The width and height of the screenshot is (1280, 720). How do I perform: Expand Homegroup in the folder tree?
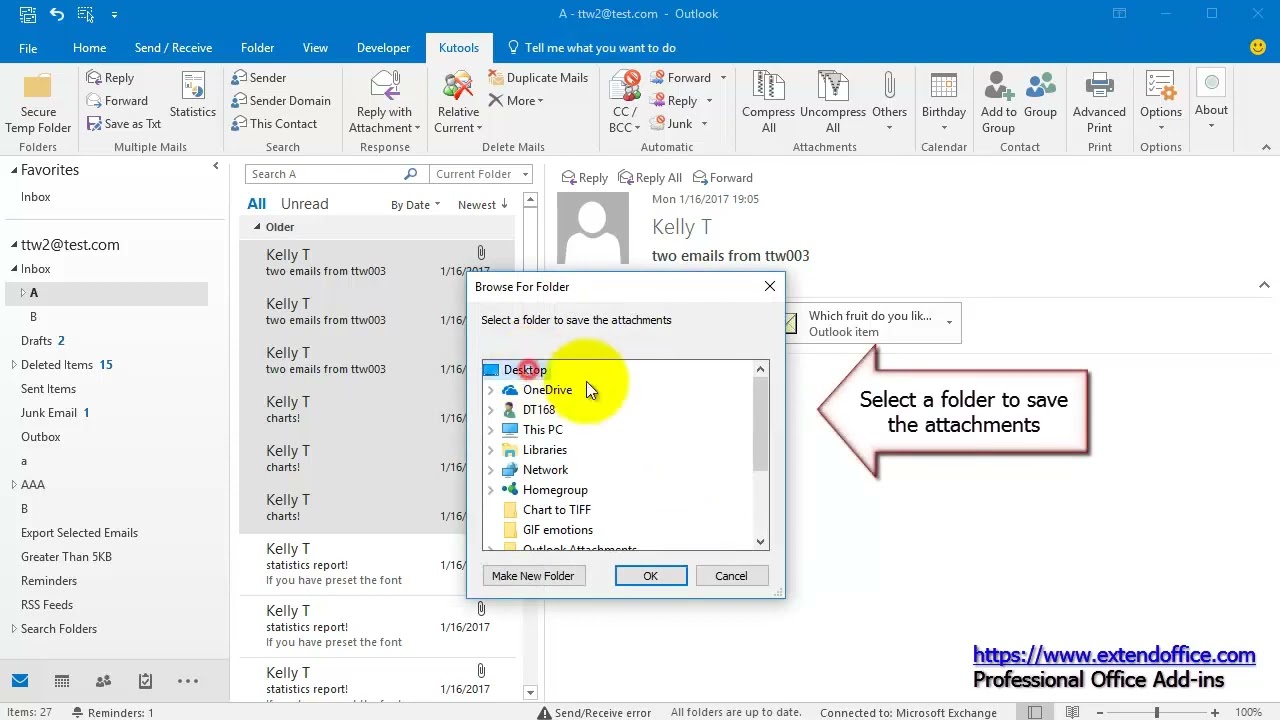coord(491,490)
